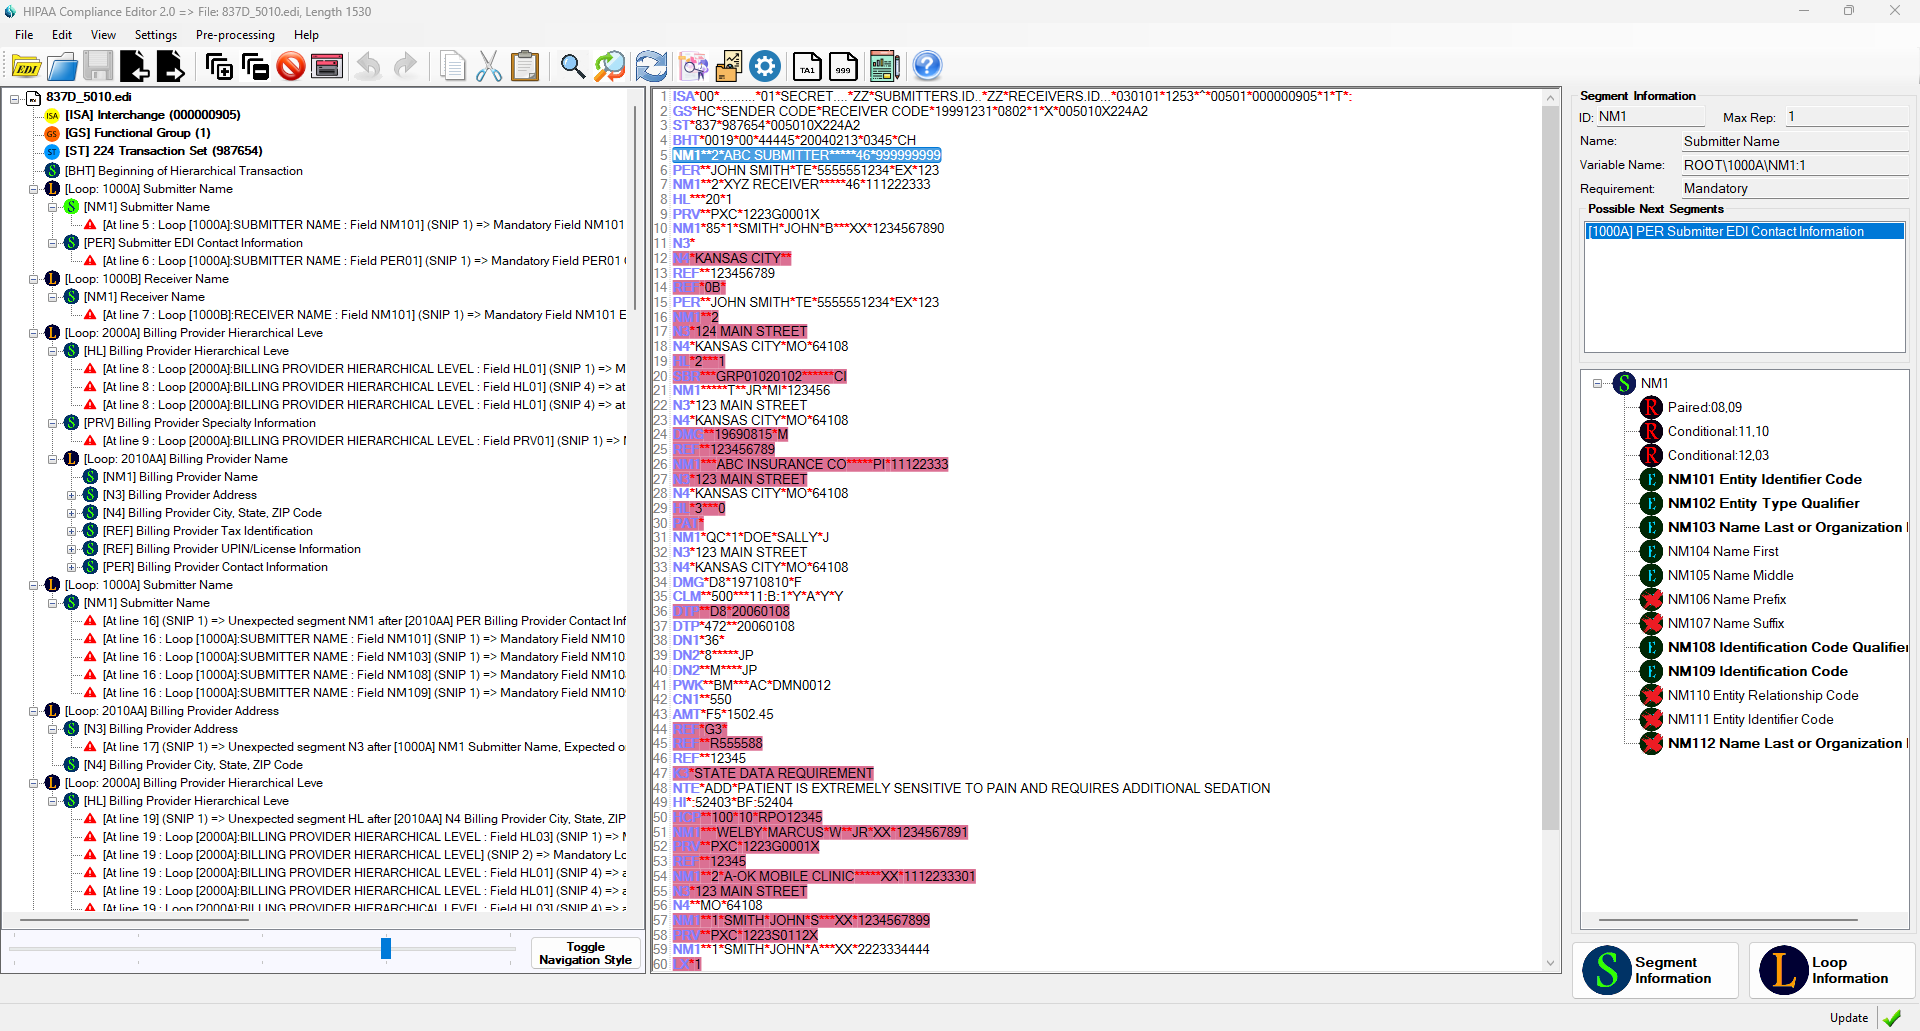The width and height of the screenshot is (1920, 1031).
Task: Collapse the 837D_5010.edi root tree node
Action: (x=15, y=98)
